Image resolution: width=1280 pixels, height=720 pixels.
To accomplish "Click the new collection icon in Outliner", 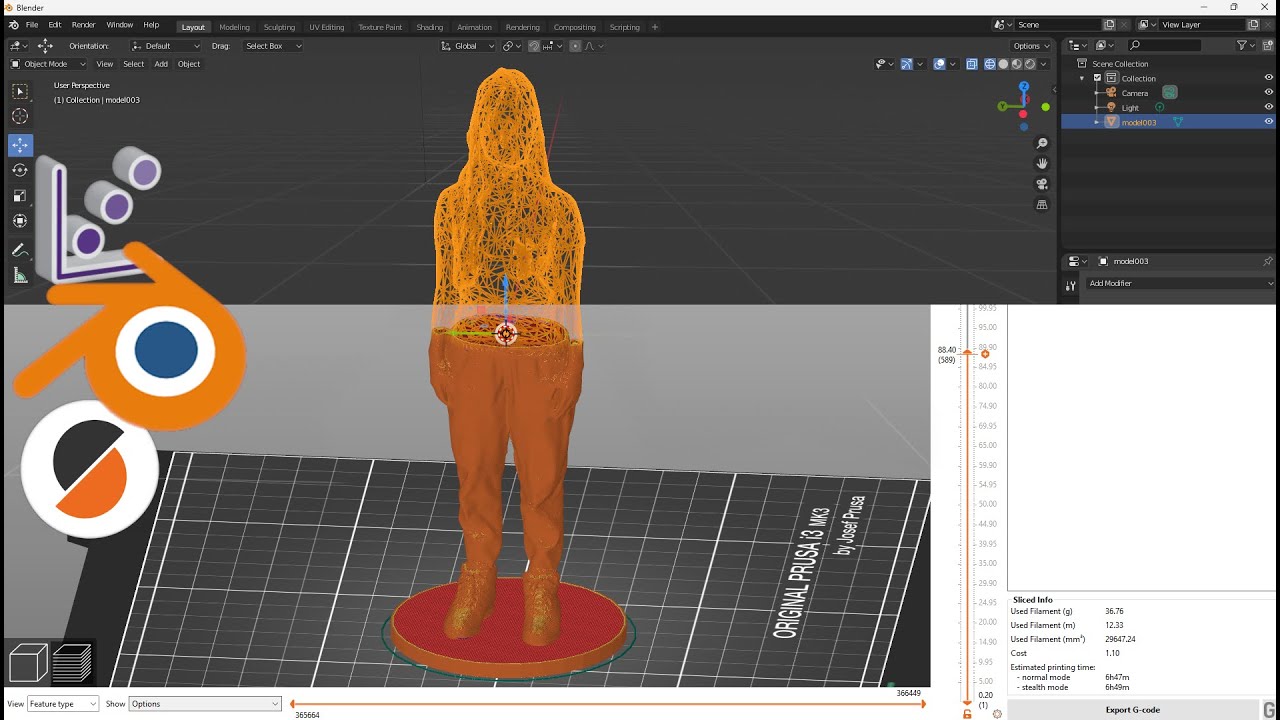I will click(1268, 45).
